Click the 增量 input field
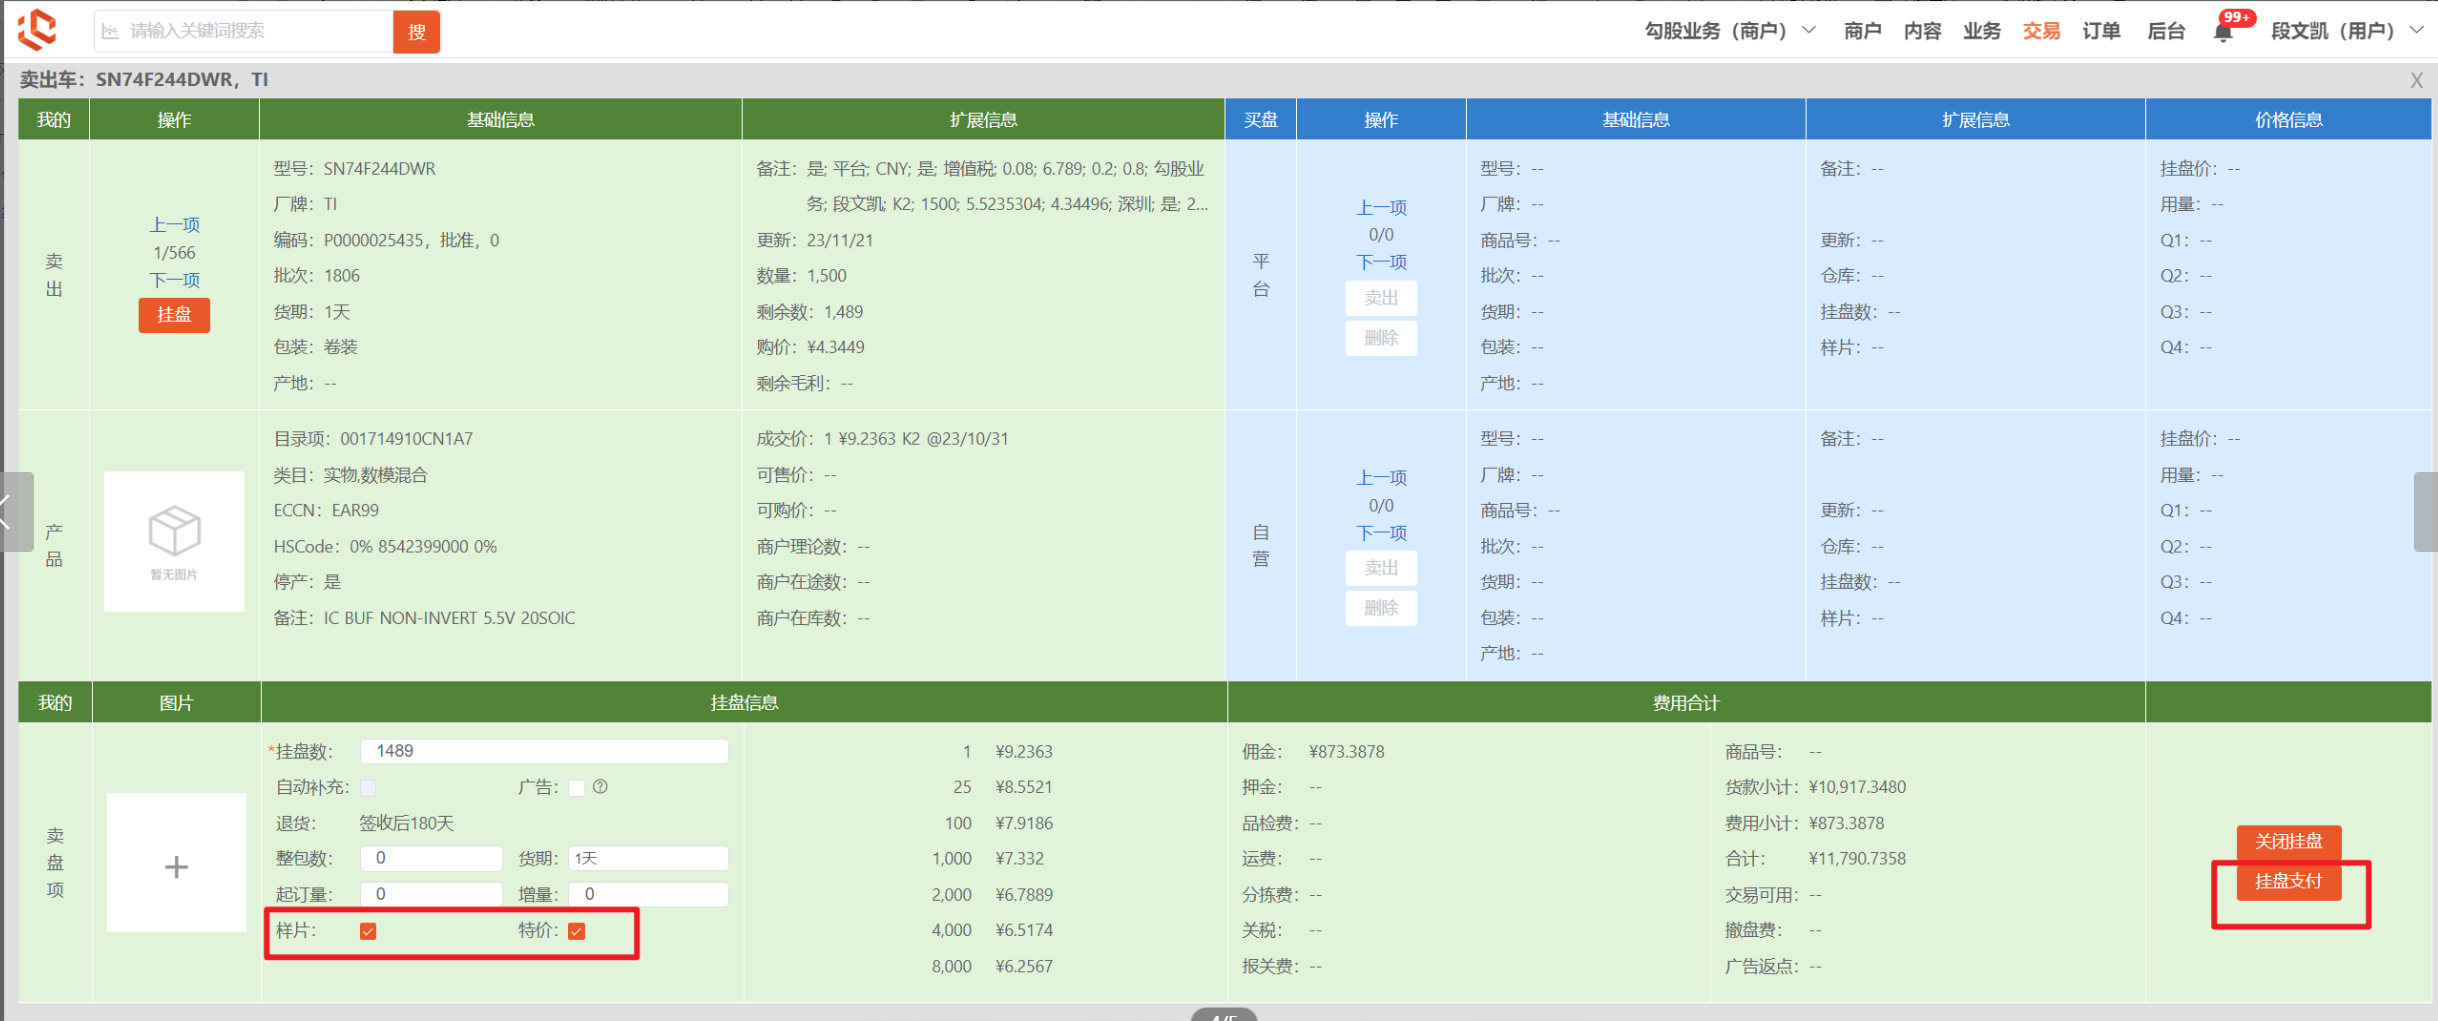Viewport: 2438px width, 1021px height. (648, 894)
